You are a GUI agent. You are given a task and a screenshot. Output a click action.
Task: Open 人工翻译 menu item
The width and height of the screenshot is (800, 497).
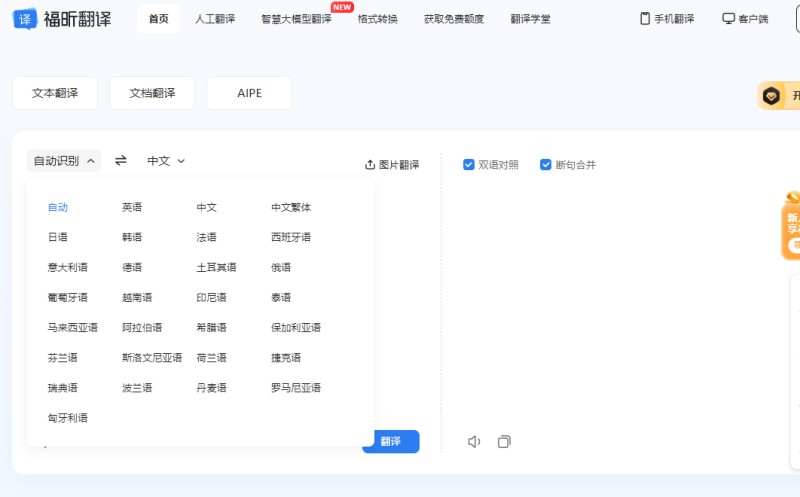[x=215, y=19]
